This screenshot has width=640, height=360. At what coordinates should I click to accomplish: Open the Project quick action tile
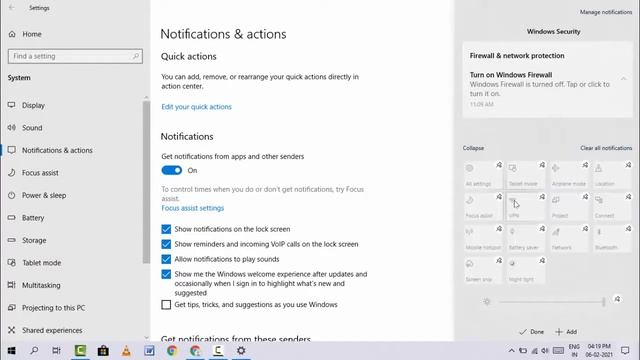pos(569,207)
